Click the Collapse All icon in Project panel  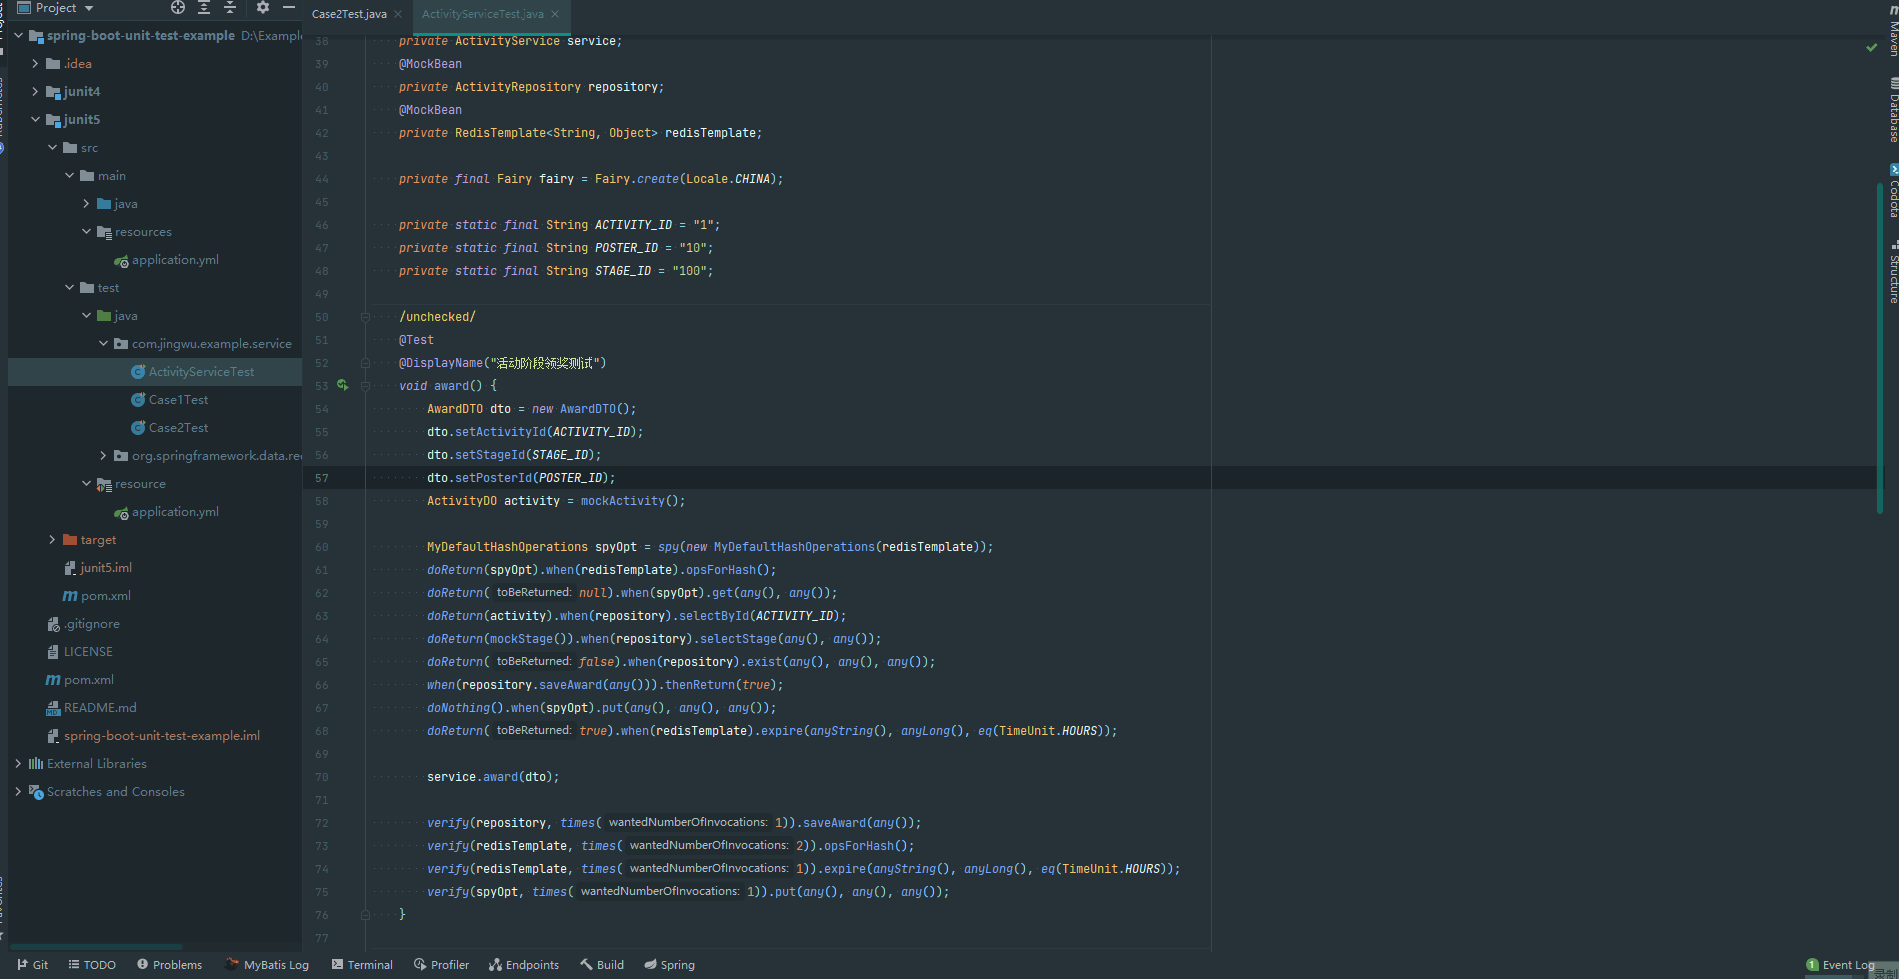(230, 8)
